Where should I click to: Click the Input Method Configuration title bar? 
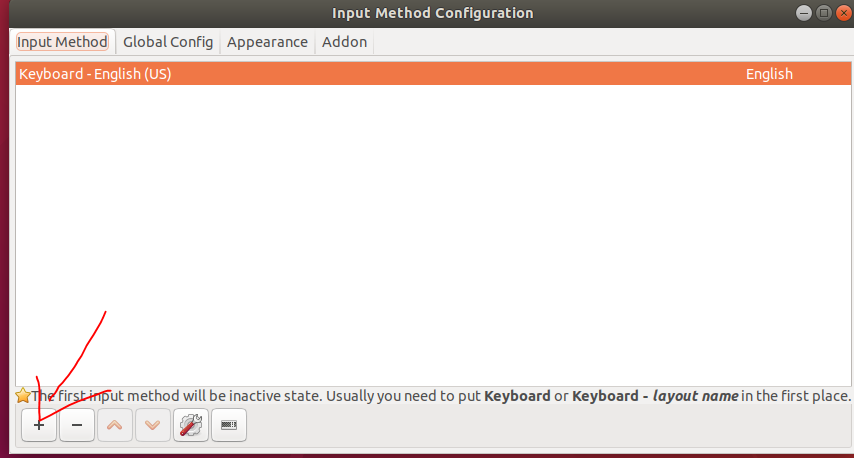tap(432, 13)
